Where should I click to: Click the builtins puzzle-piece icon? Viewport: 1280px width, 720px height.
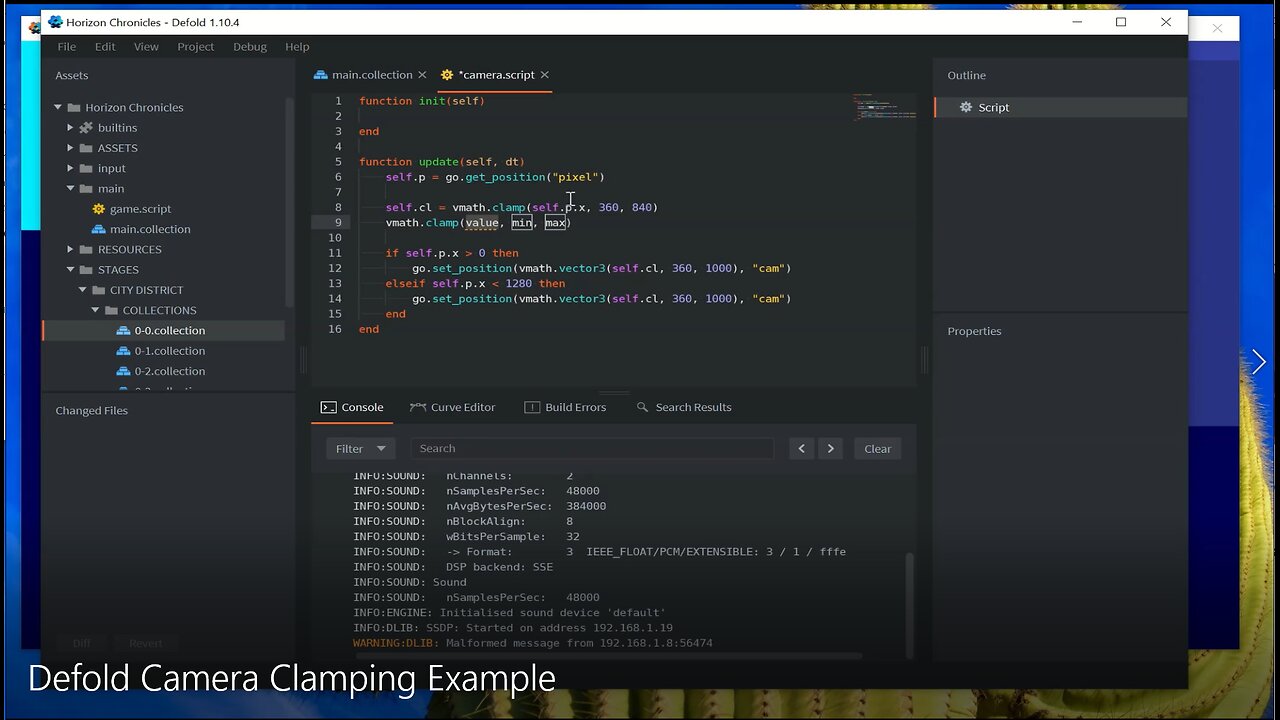(x=87, y=128)
